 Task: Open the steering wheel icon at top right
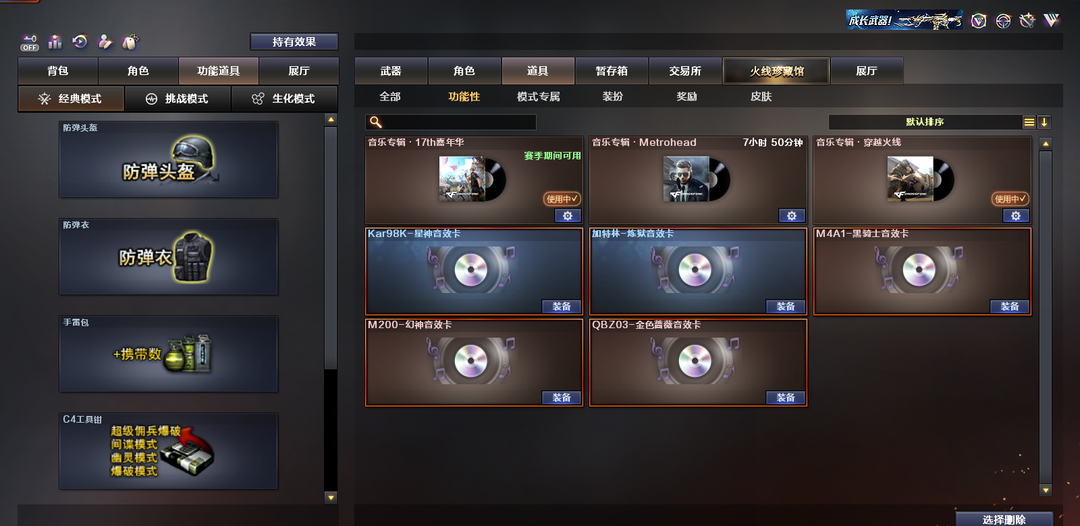pyautogui.click(x=1004, y=21)
